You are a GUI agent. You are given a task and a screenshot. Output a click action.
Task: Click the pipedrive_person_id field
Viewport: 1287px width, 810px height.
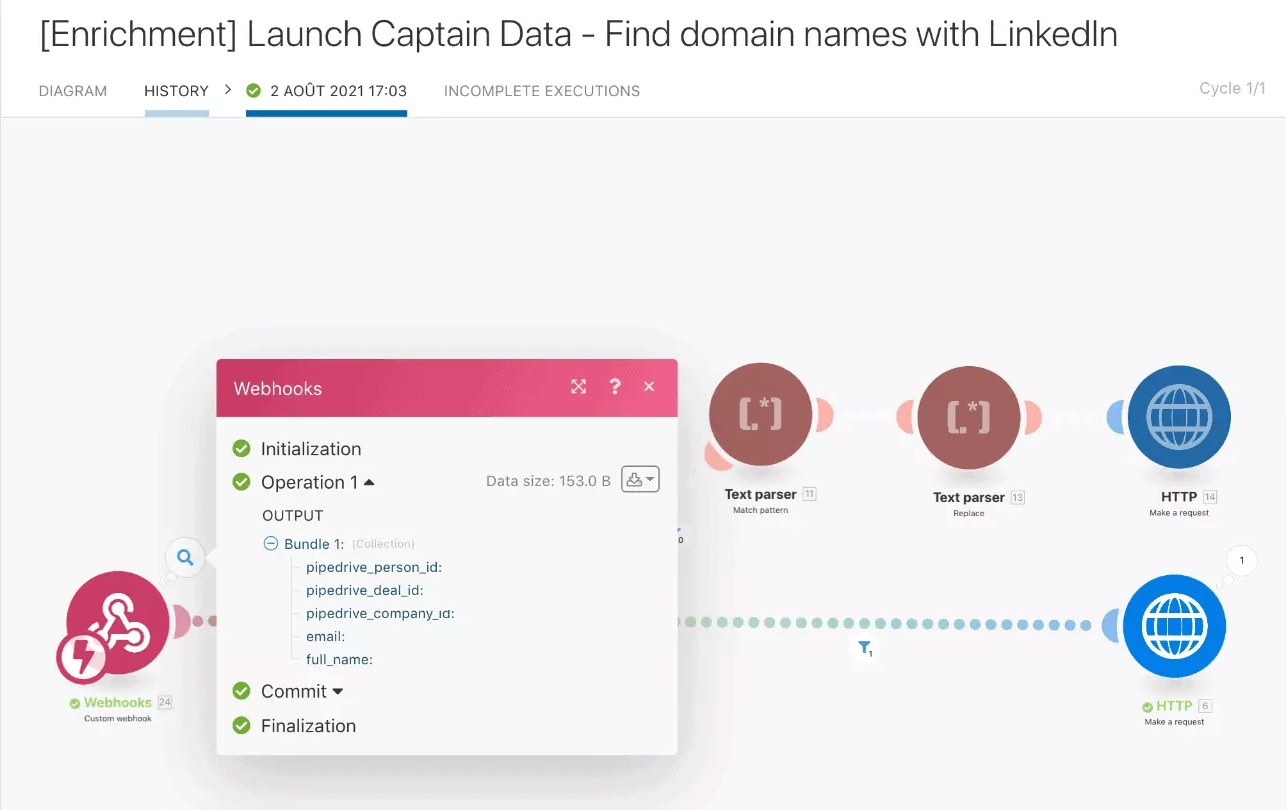point(374,567)
